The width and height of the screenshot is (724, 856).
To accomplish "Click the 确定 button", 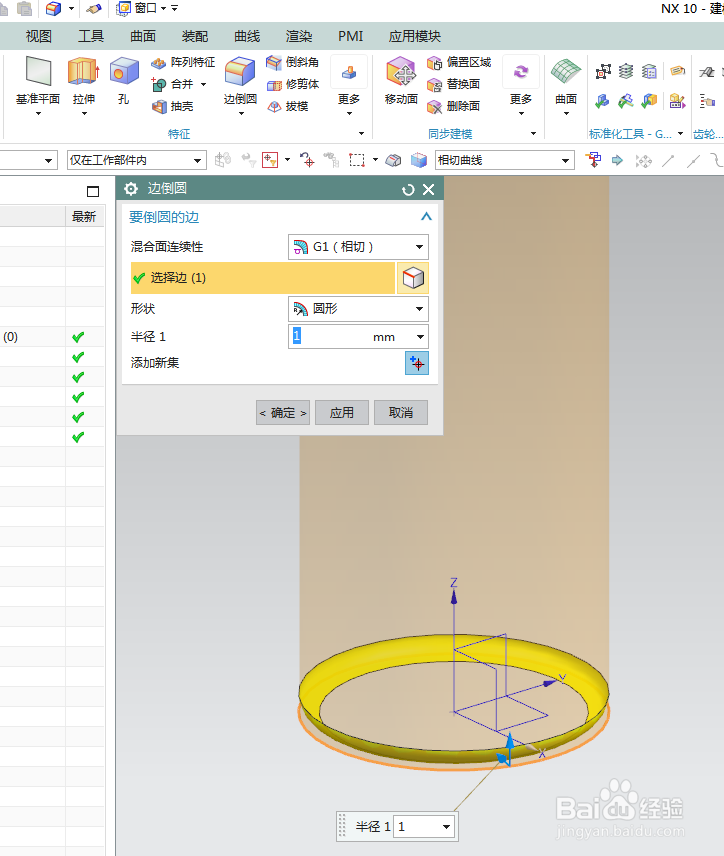I will tap(283, 413).
